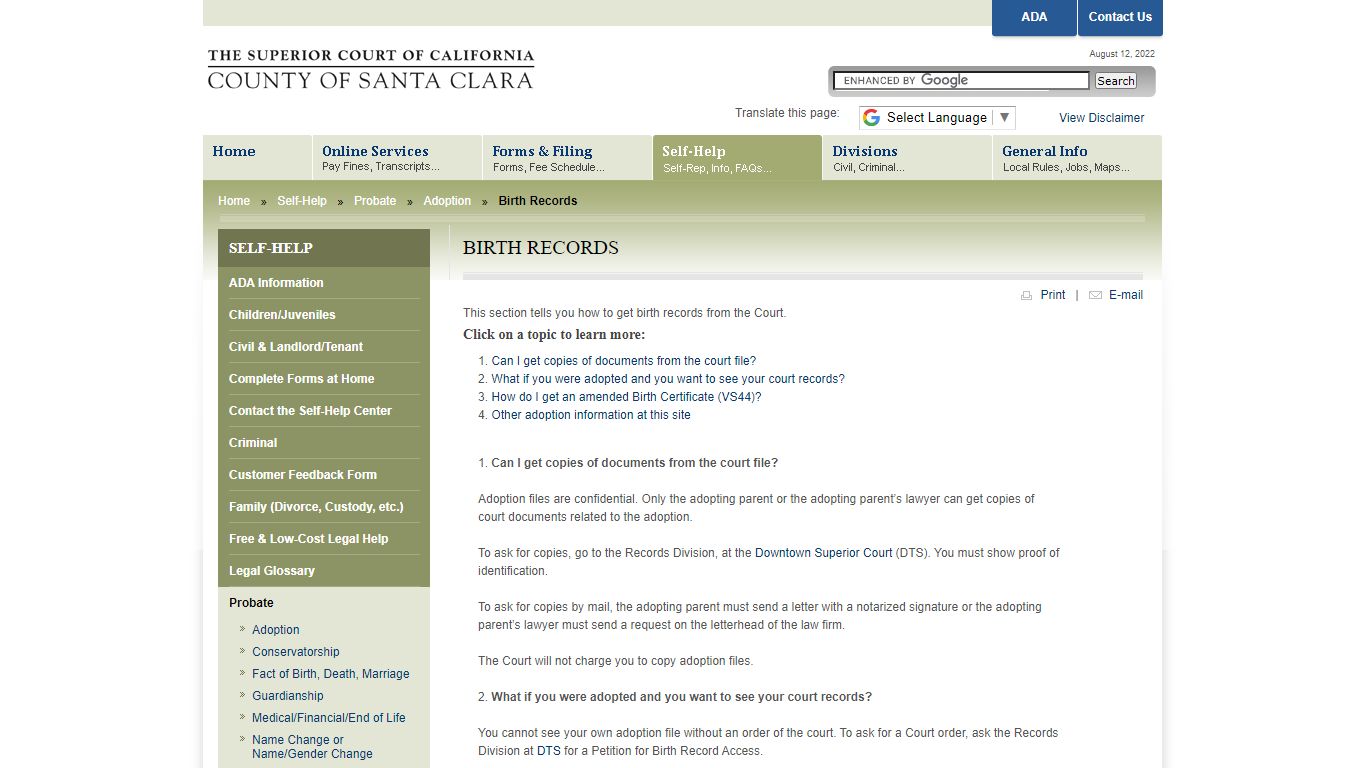The height and width of the screenshot is (768, 1366).
Task: Click the Probate sidebar heading
Action: 251,603
